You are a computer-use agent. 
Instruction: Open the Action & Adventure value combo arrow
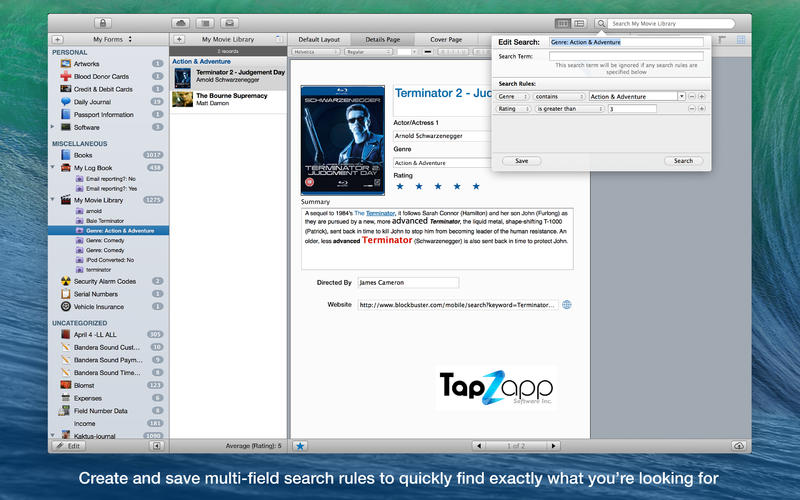(681, 96)
